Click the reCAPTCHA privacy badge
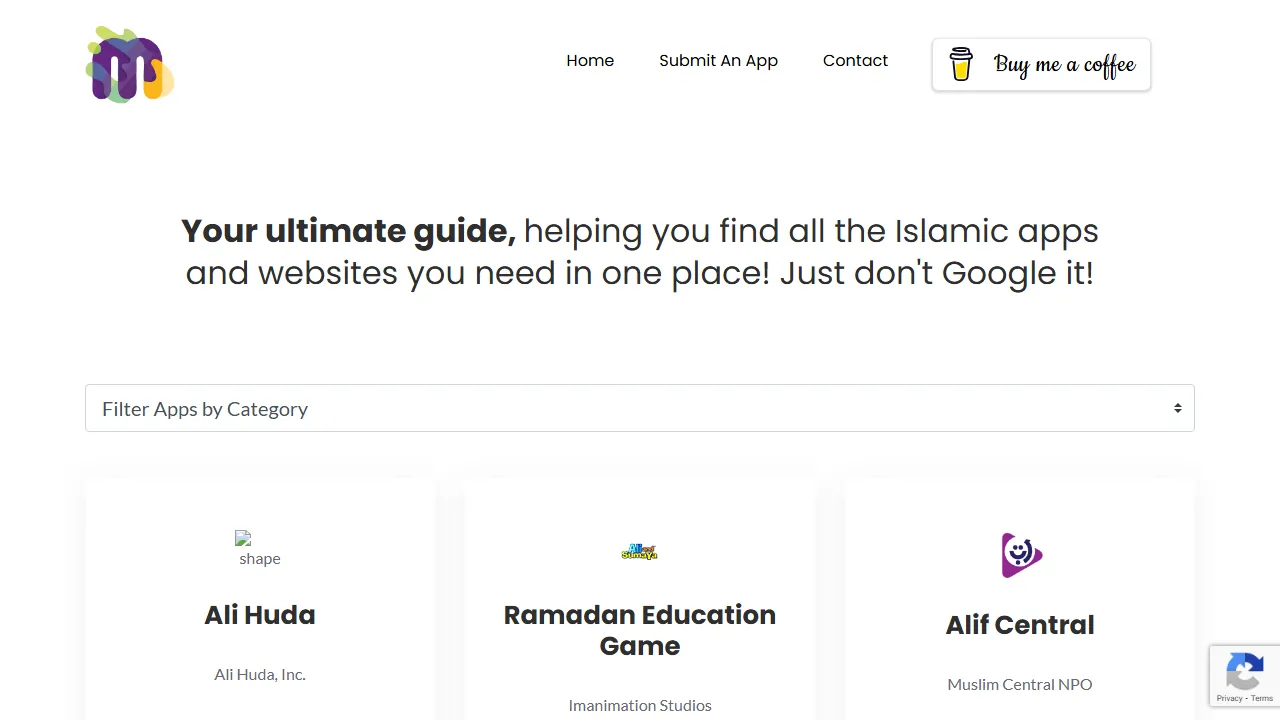The image size is (1280, 720). click(1244, 676)
